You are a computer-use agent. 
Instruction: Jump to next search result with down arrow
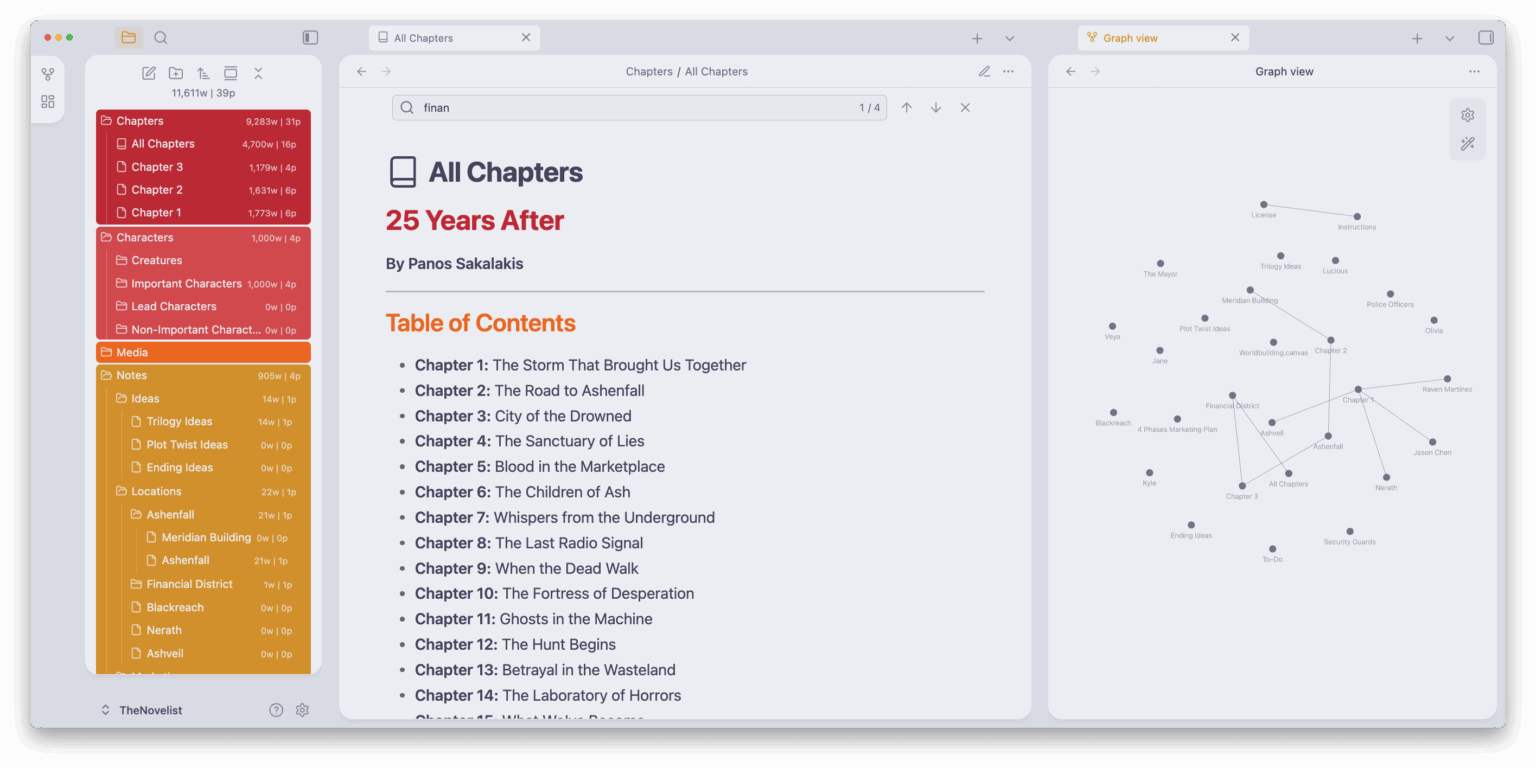tap(936, 107)
